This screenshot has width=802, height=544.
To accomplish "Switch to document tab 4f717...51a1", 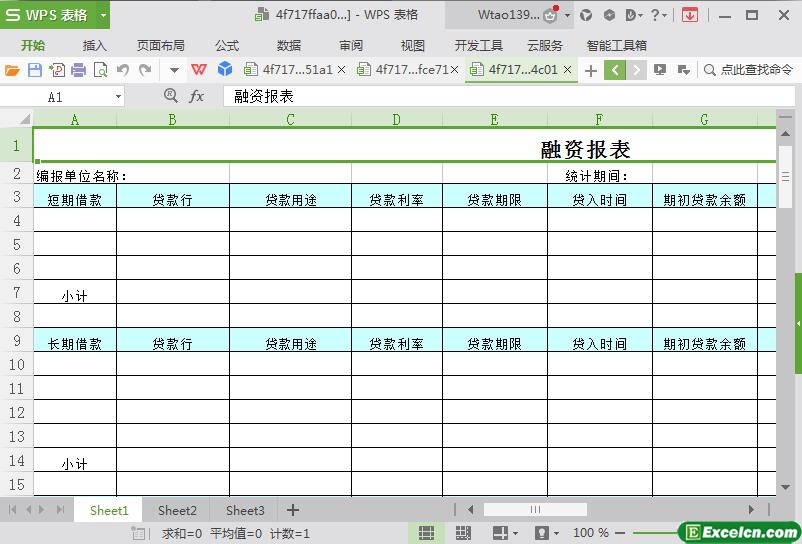I will 295,70.
